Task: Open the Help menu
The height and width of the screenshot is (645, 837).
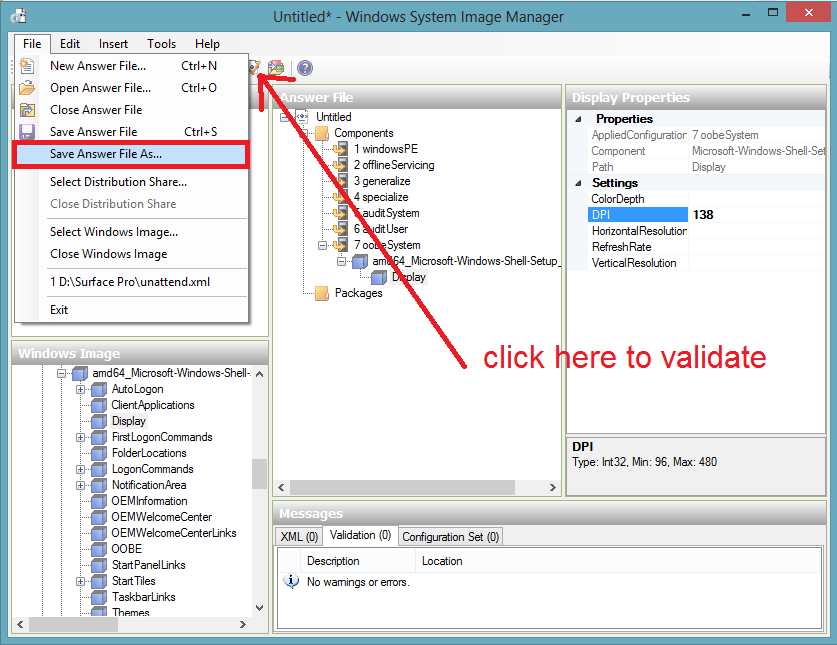Action: [x=207, y=44]
